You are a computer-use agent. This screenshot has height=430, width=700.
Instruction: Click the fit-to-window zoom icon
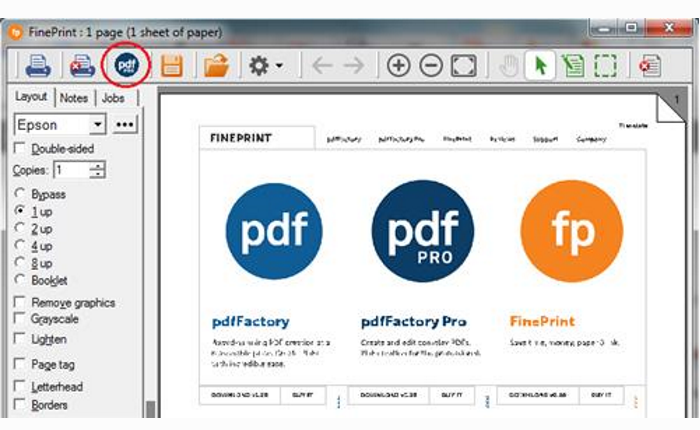click(464, 66)
